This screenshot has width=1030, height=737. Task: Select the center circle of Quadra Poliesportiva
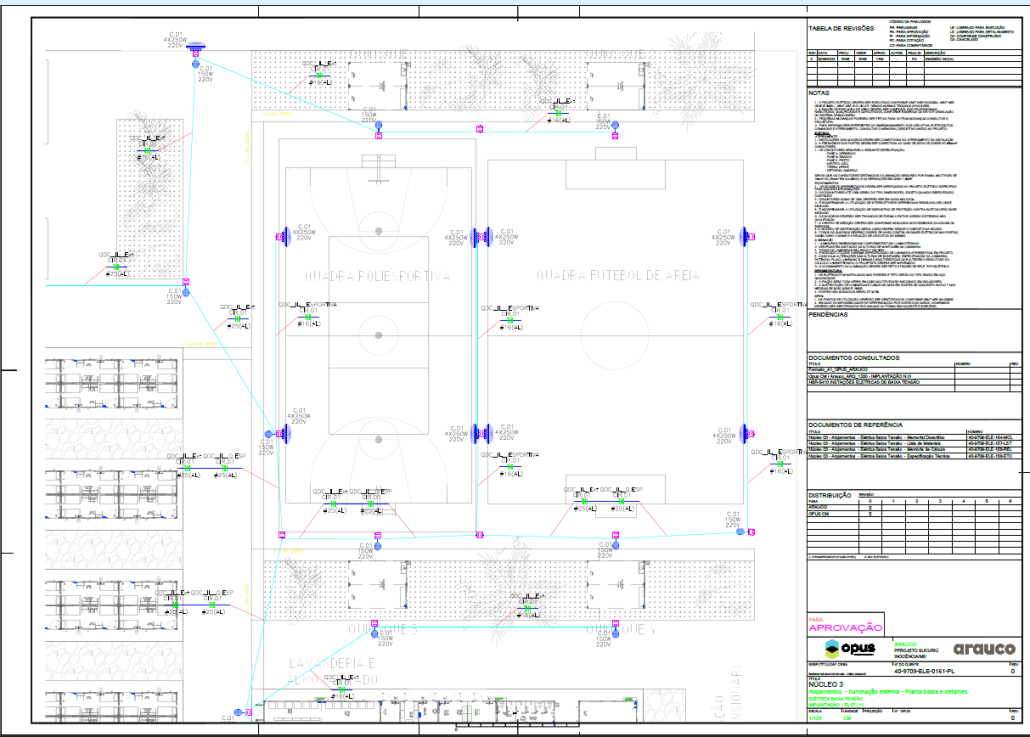376,329
